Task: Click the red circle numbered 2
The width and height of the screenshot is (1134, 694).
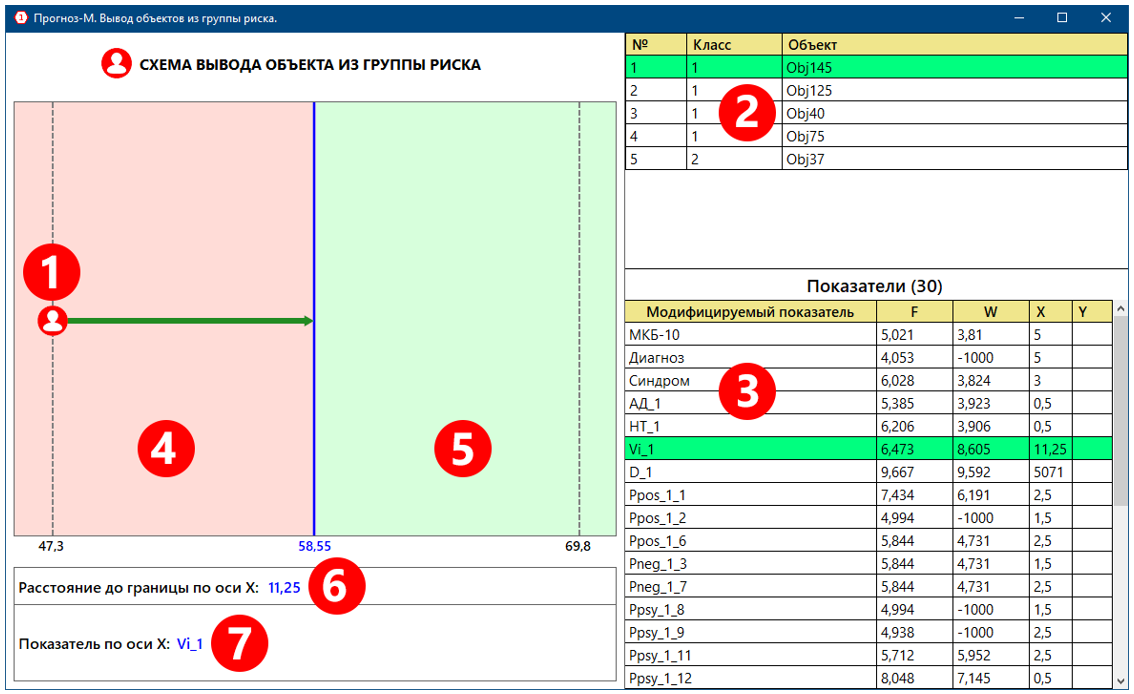Action: point(747,114)
